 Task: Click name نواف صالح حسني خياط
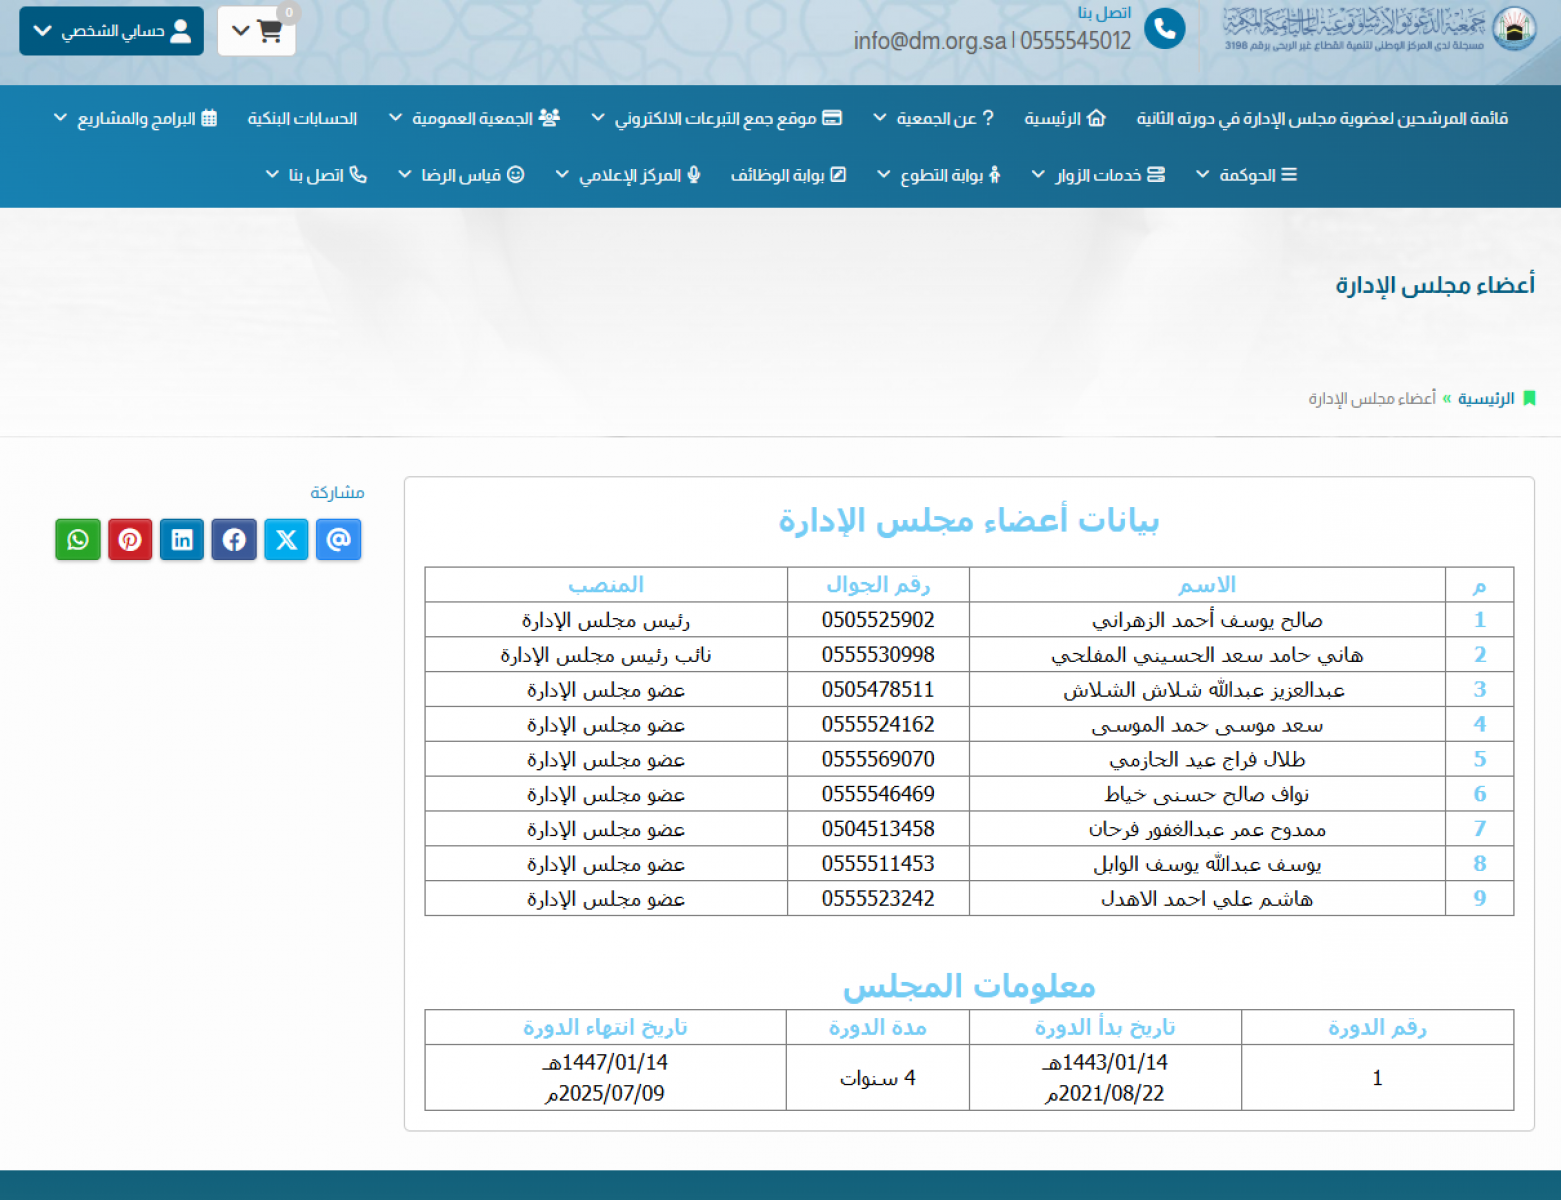point(1207,794)
